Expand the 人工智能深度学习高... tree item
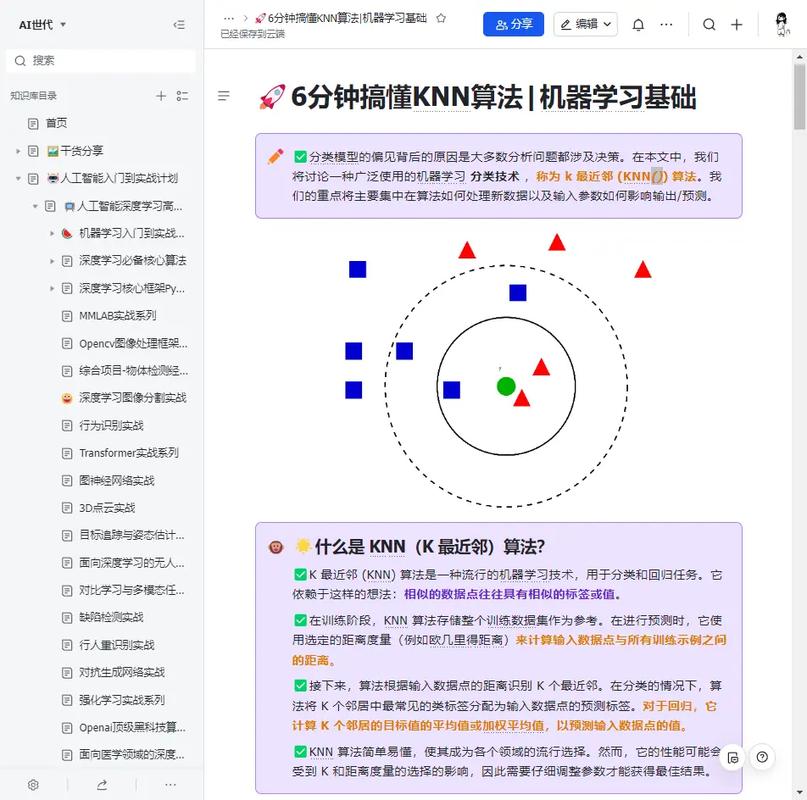The width and height of the screenshot is (807, 800). coord(35,205)
